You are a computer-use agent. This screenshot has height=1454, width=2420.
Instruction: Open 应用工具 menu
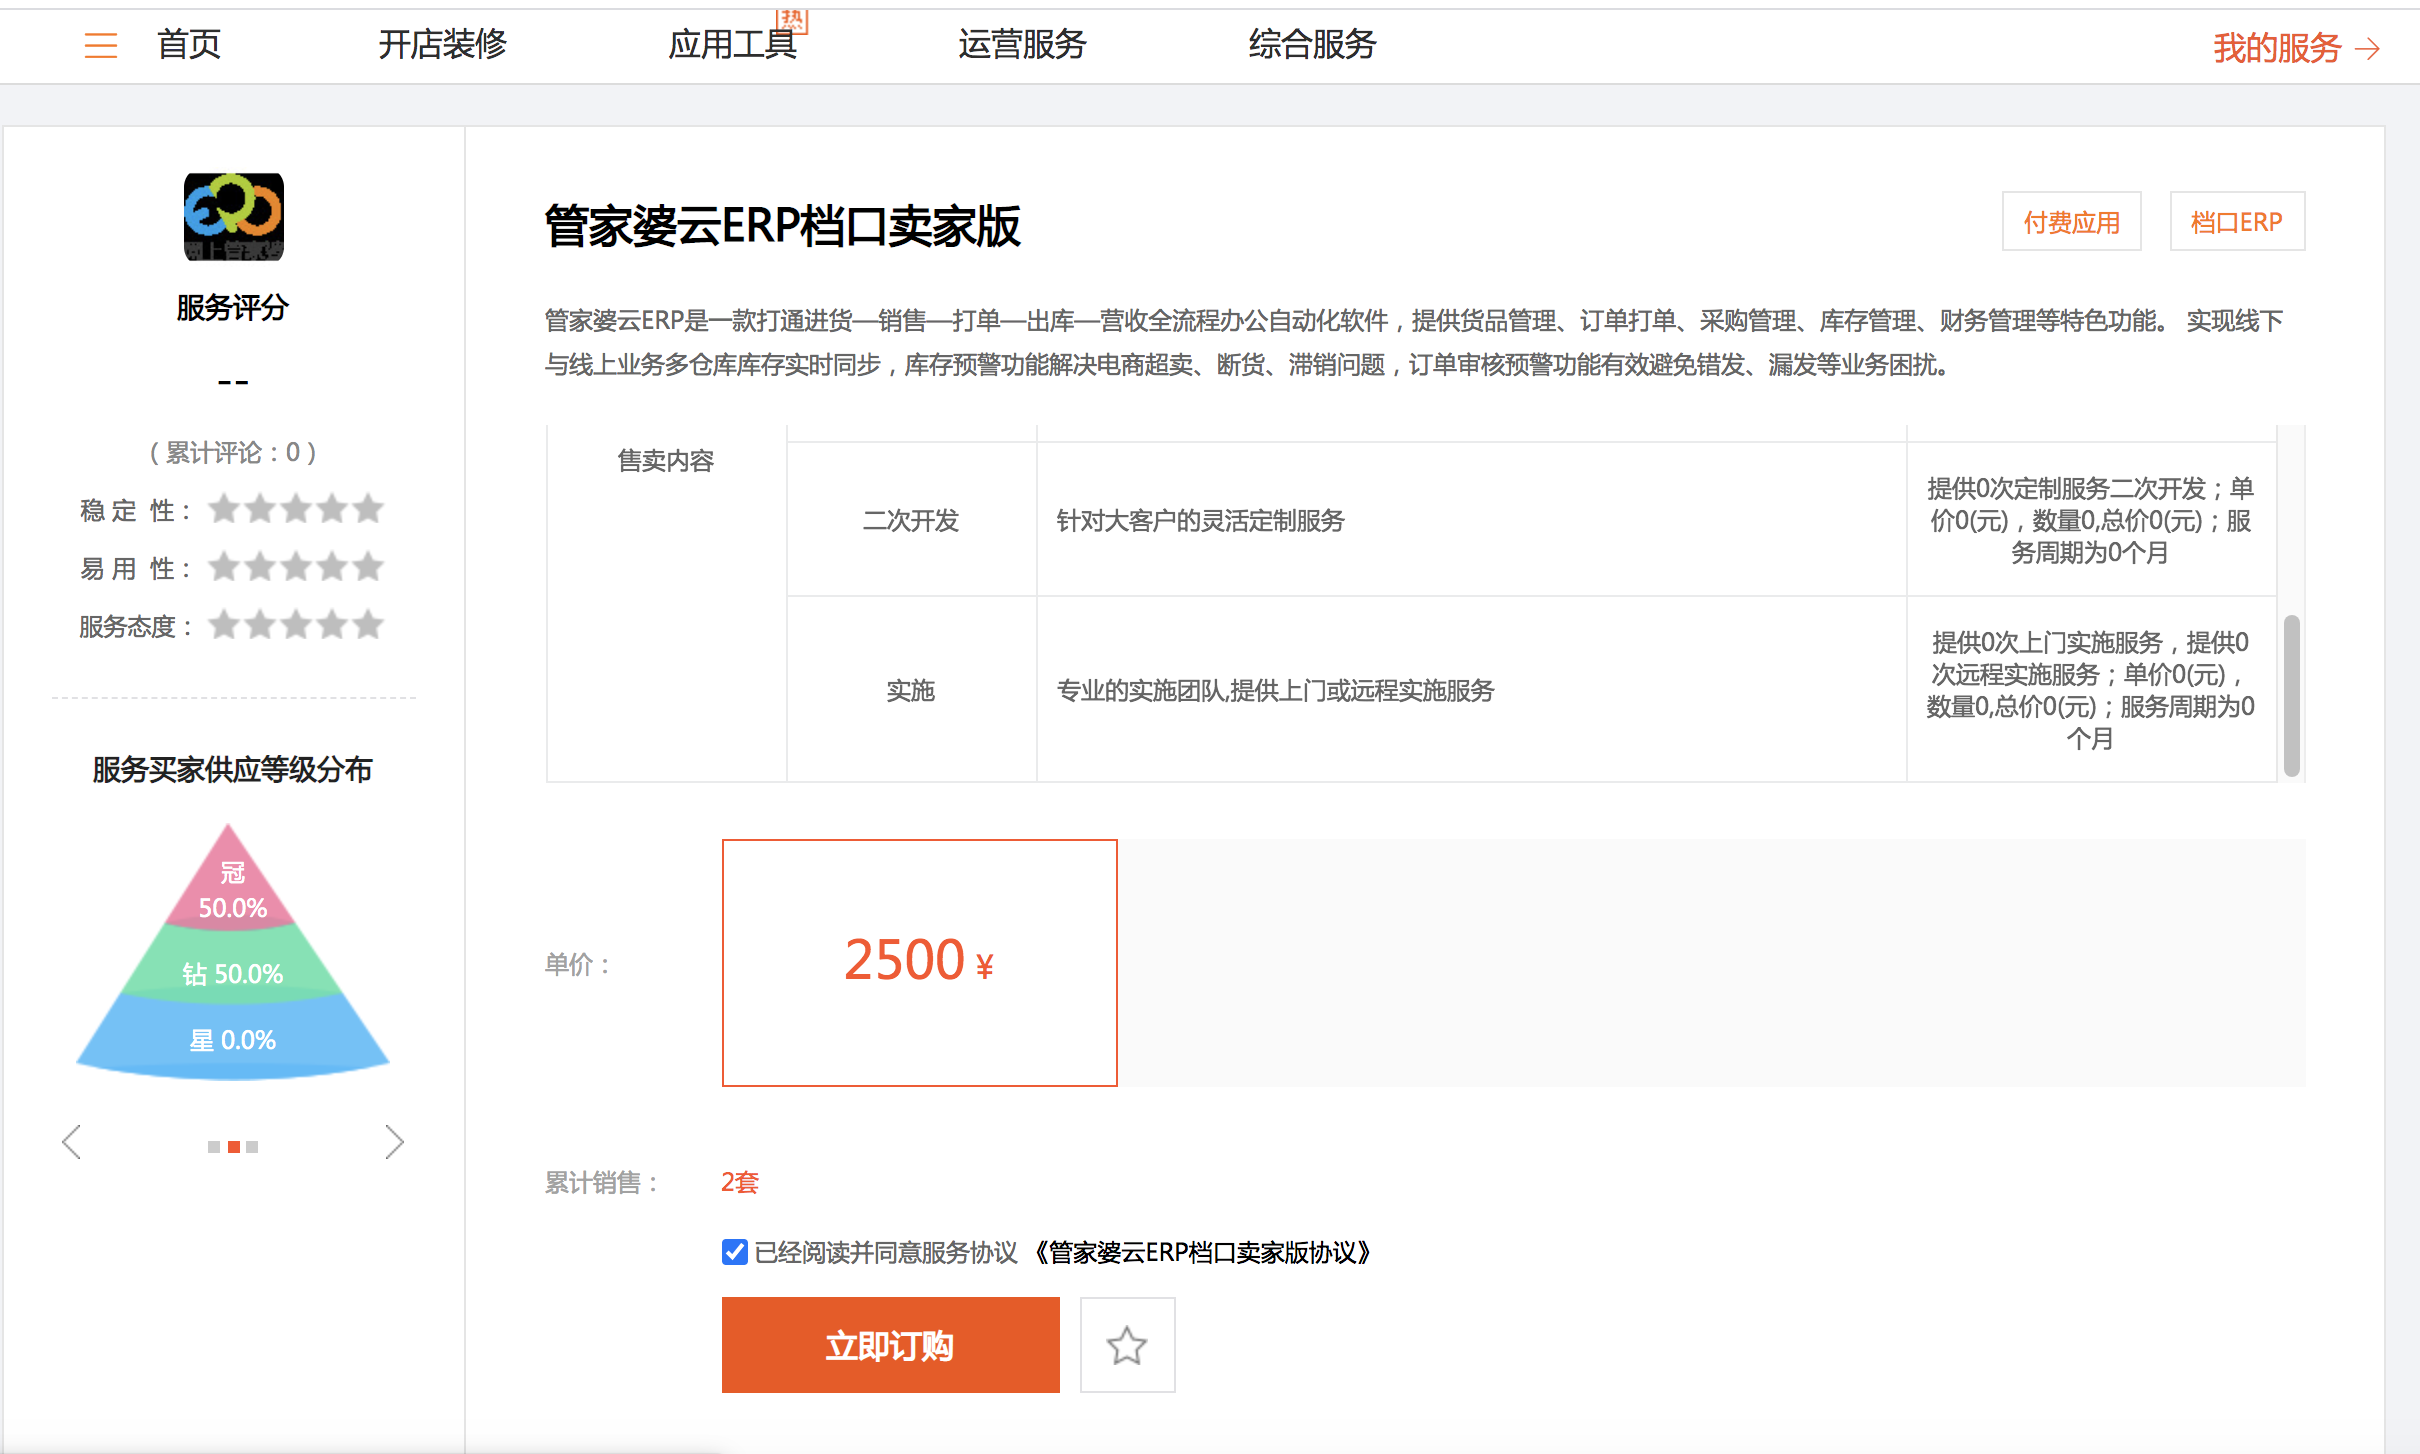coord(733,45)
